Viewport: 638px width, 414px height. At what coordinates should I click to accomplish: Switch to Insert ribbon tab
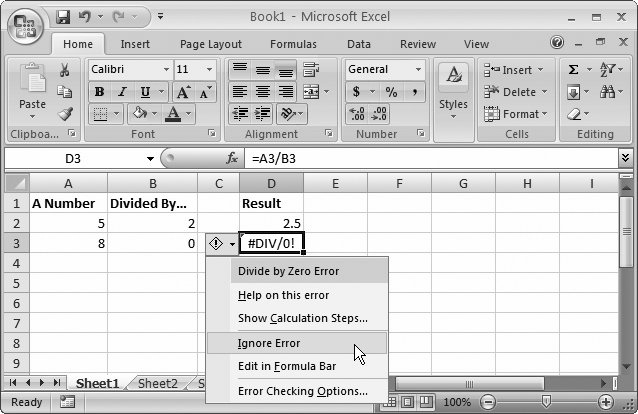coord(135,44)
